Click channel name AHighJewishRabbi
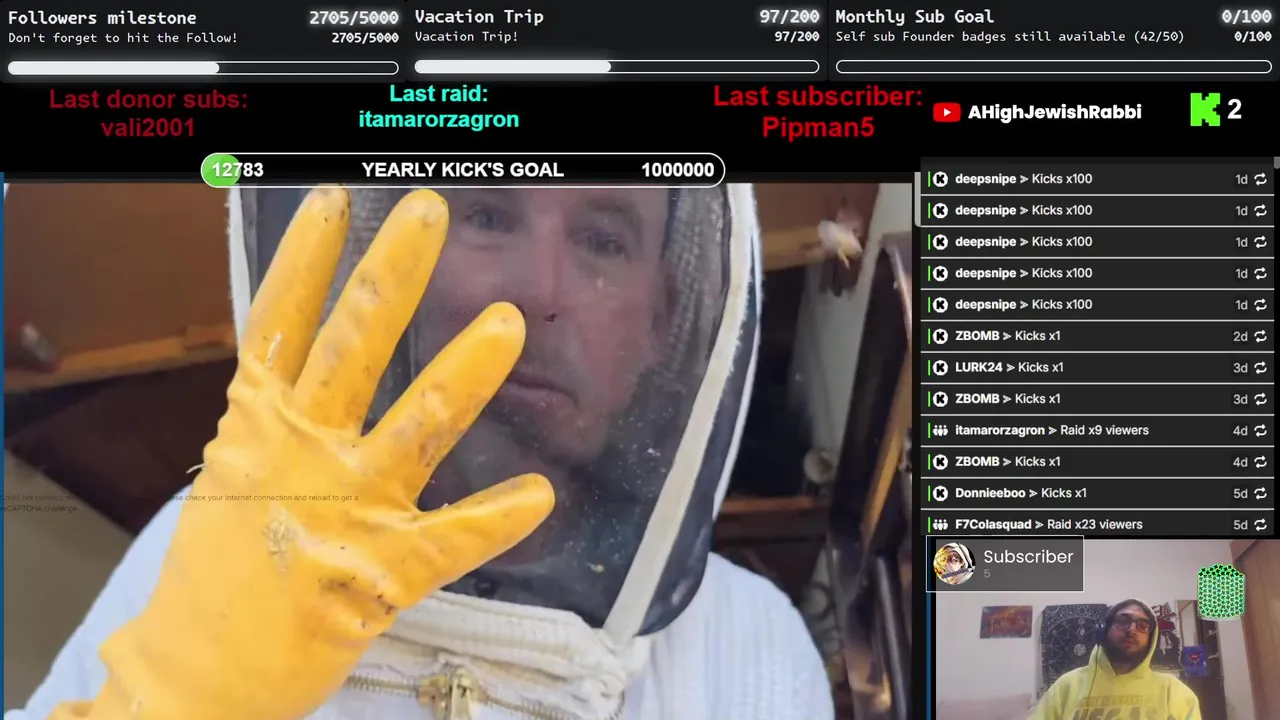This screenshot has width=1280, height=720. (x=1055, y=112)
